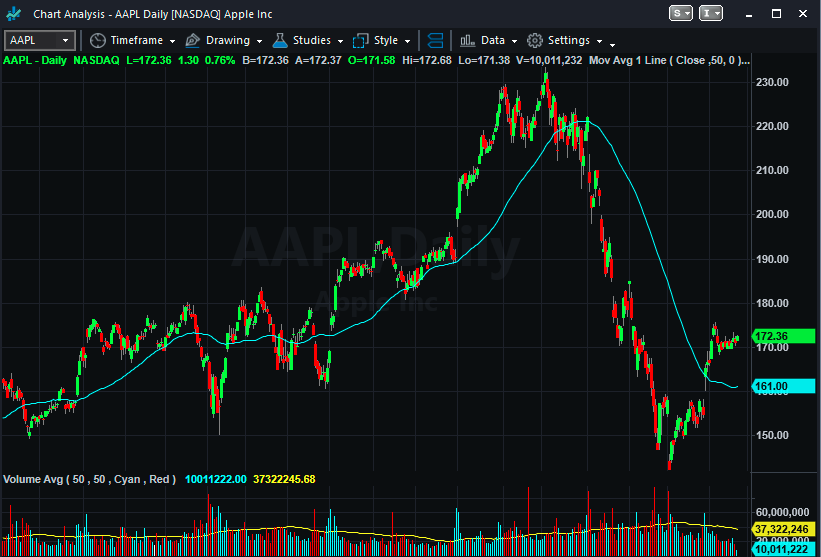Click the Settings gear icon

click(535, 40)
